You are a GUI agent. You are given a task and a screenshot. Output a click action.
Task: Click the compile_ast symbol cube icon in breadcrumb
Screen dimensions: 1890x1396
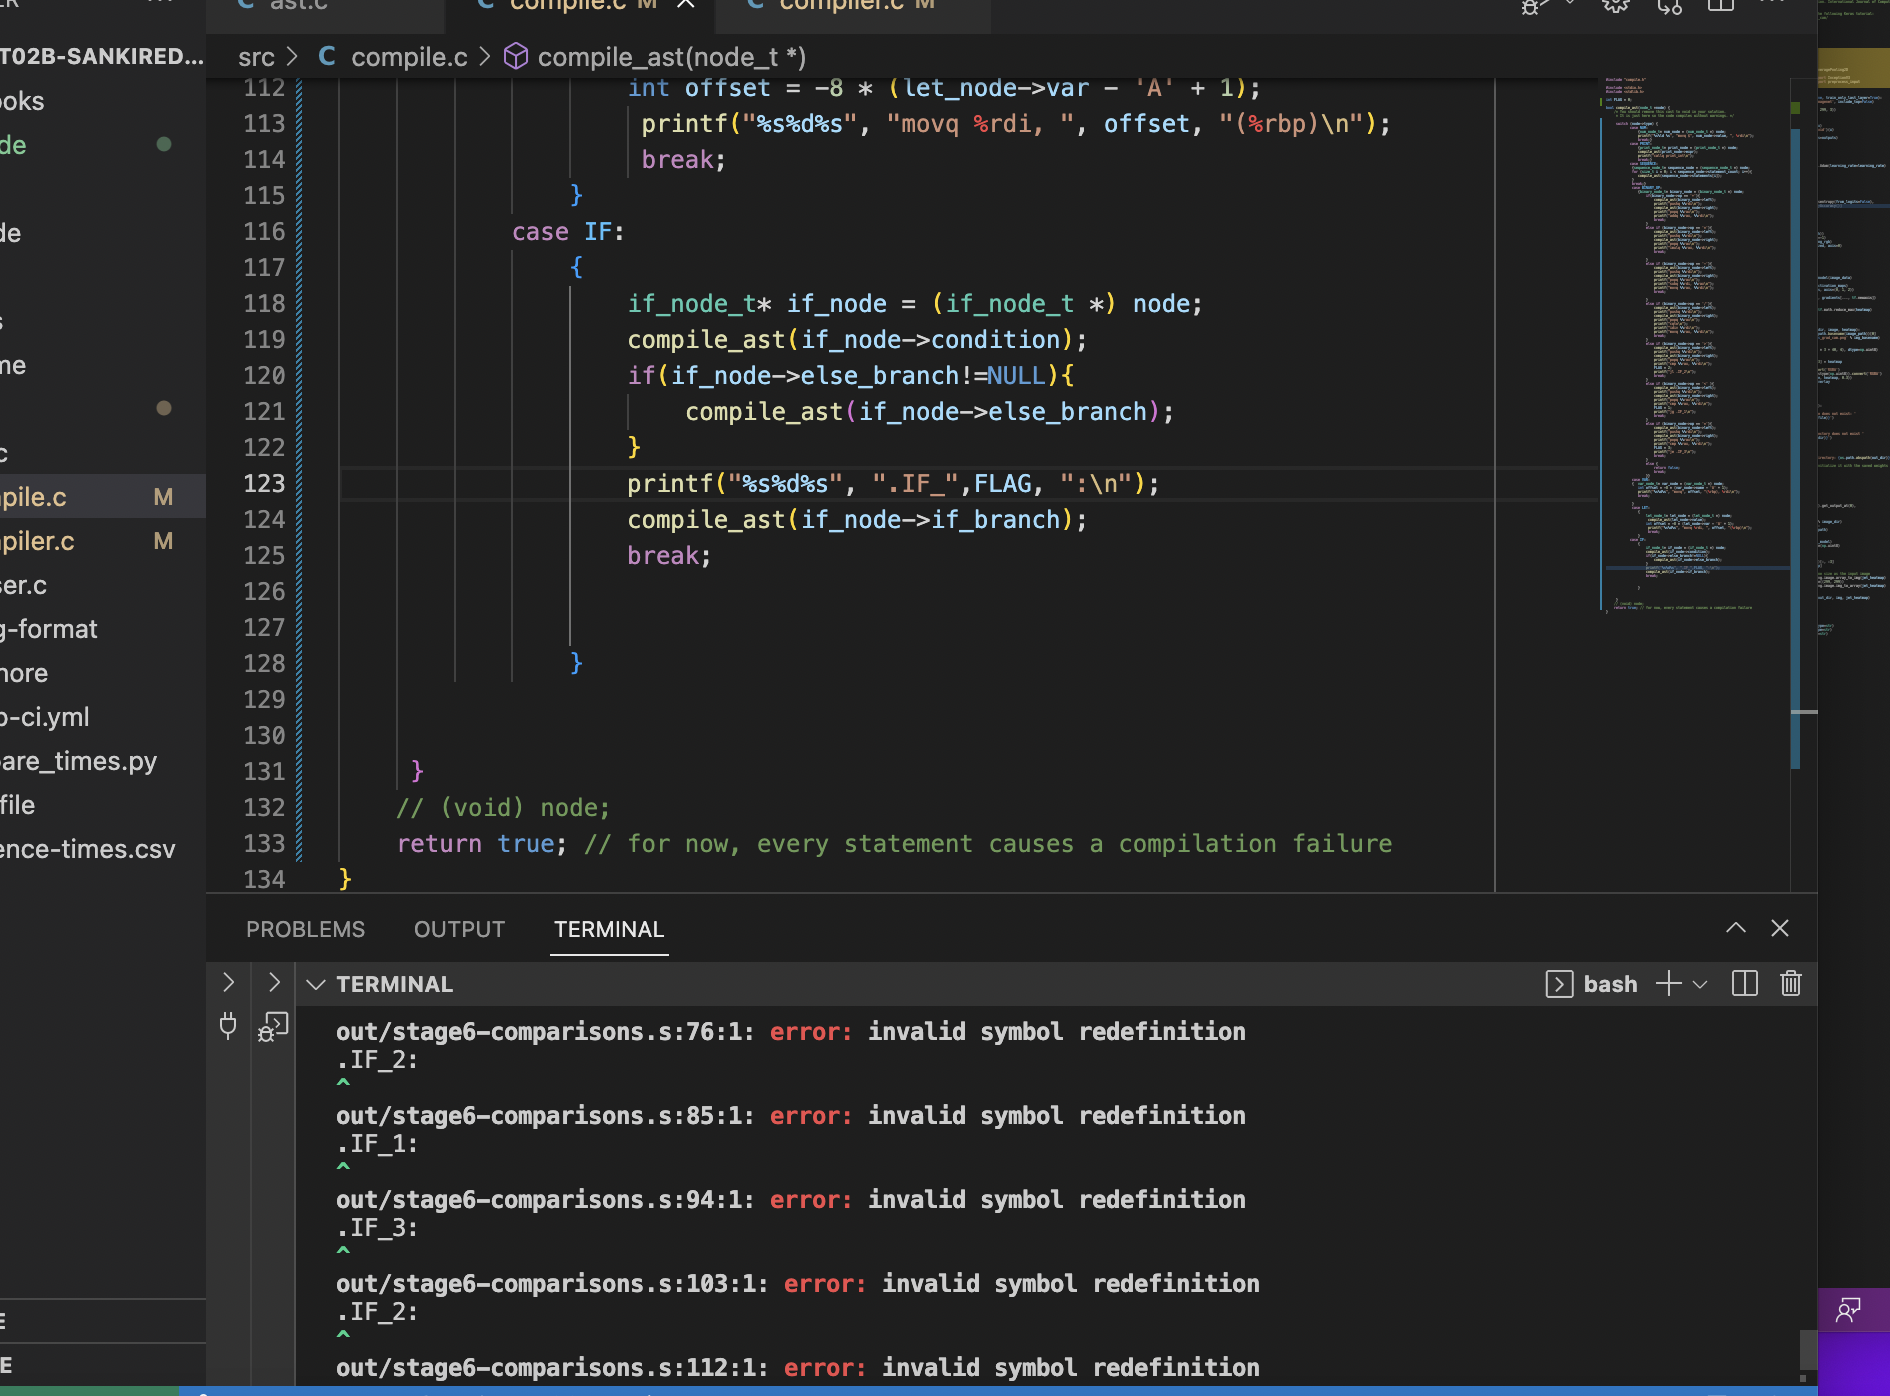pos(515,57)
